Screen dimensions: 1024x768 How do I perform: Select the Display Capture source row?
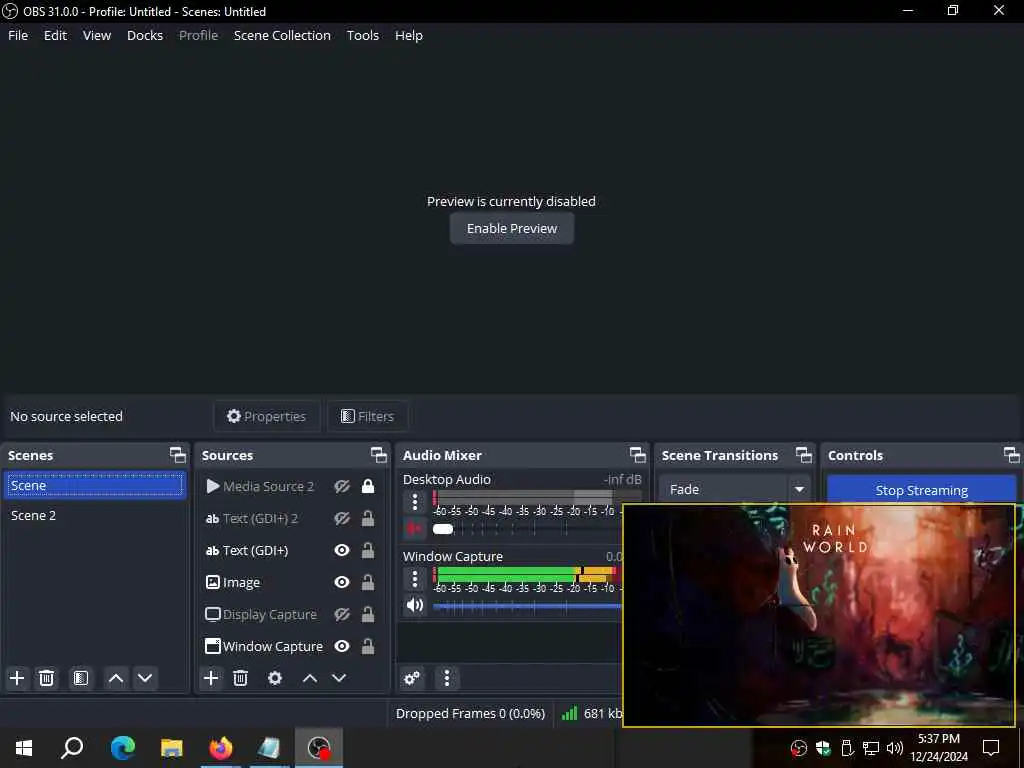[291, 615]
